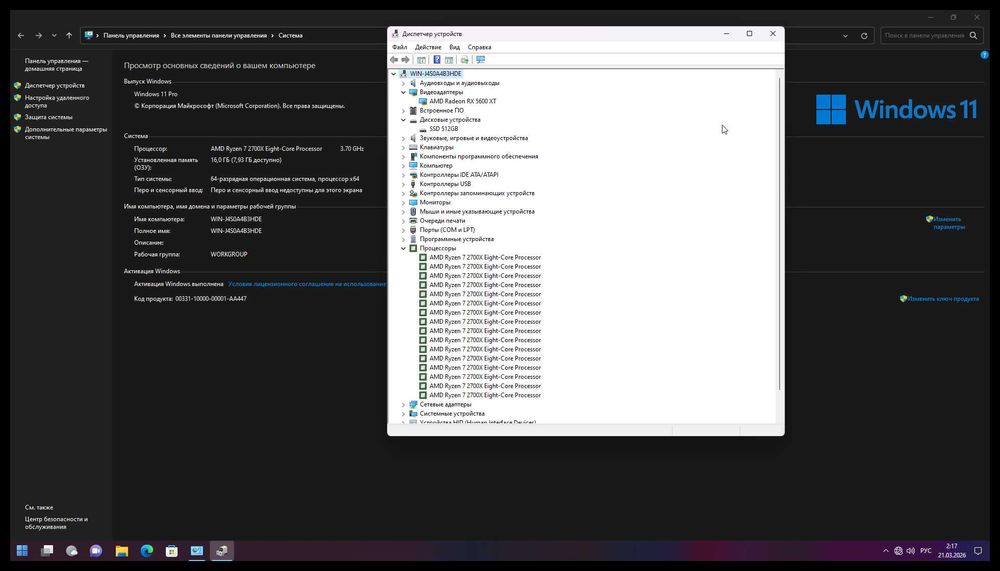The width and height of the screenshot is (1000, 571).
Task: Toggle the action pane toolbar icon
Action: tap(449, 59)
